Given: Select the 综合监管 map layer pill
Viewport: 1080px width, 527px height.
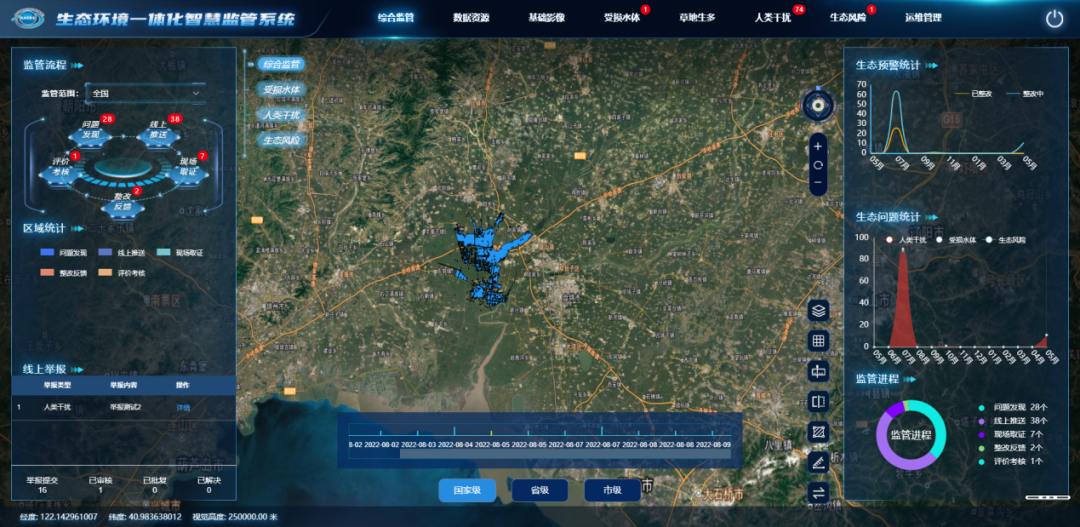Looking at the screenshot, I should pyautogui.click(x=282, y=65).
